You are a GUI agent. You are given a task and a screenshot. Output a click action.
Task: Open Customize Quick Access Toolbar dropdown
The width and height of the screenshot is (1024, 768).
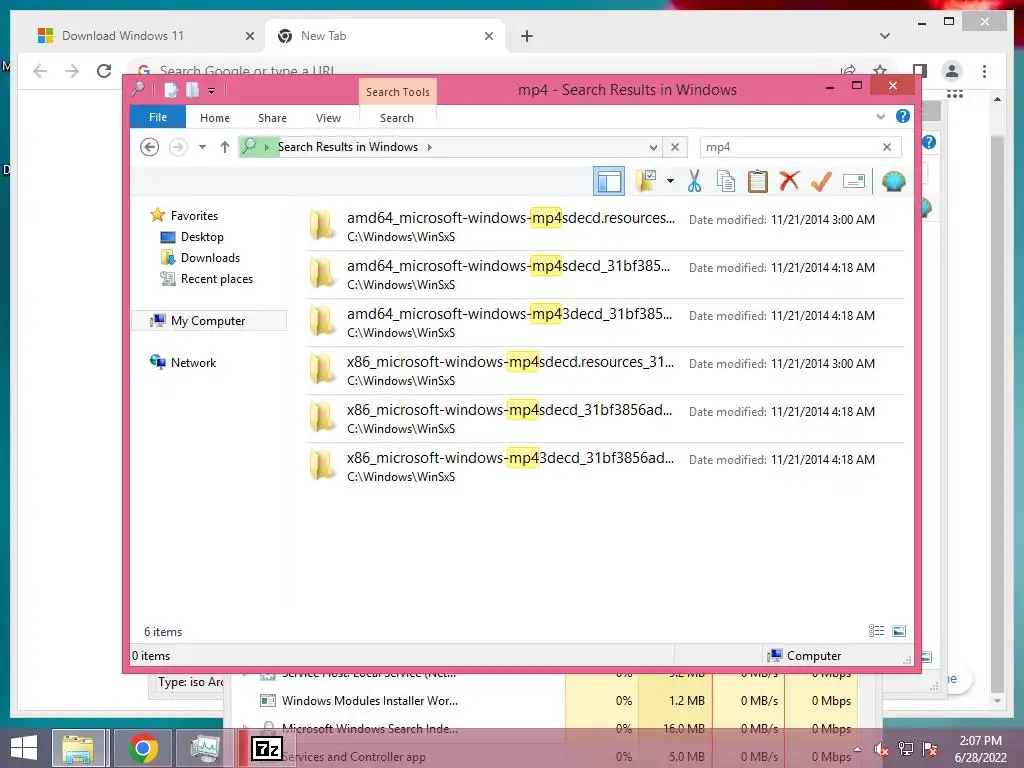[212, 91]
